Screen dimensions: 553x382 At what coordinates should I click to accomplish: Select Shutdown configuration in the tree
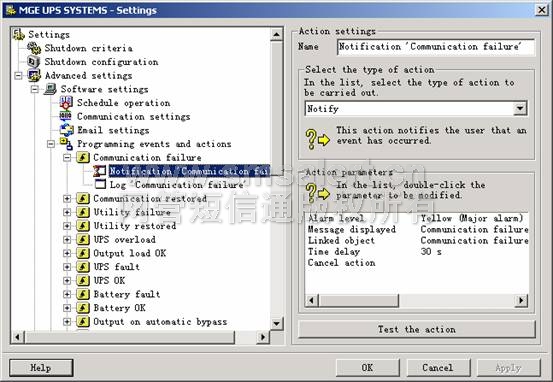pyautogui.click(x=101, y=62)
